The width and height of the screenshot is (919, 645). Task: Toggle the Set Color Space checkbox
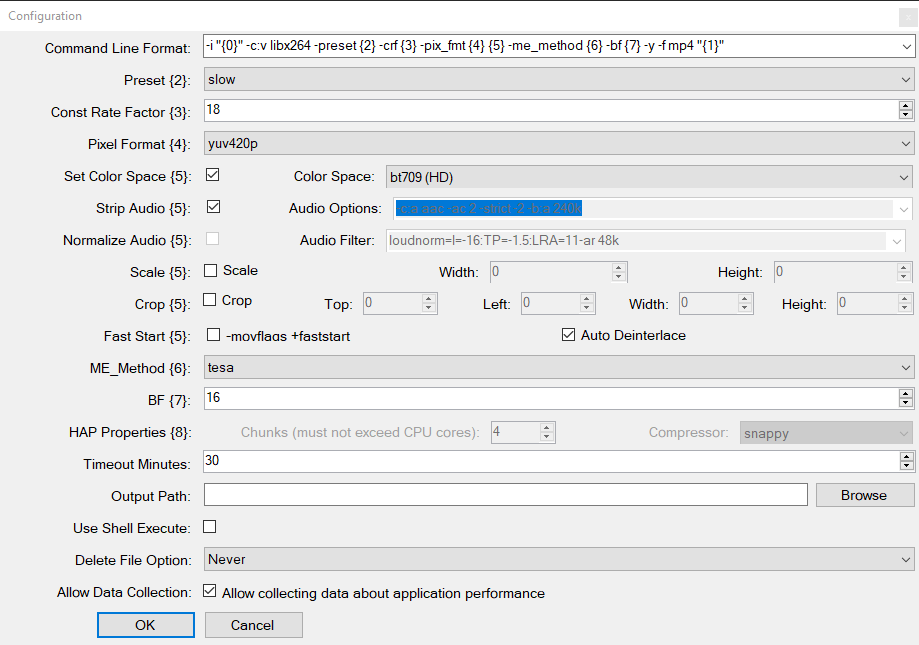tap(212, 175)
